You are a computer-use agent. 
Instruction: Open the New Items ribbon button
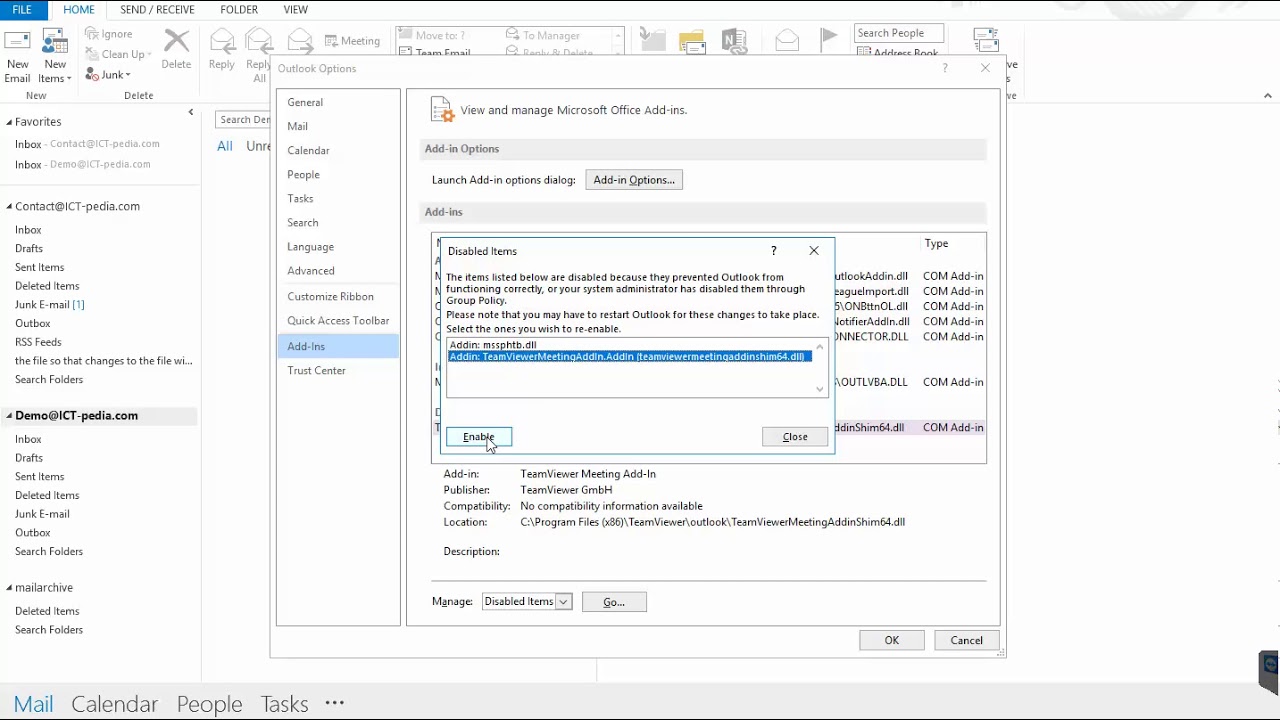(x=55, y=57)
